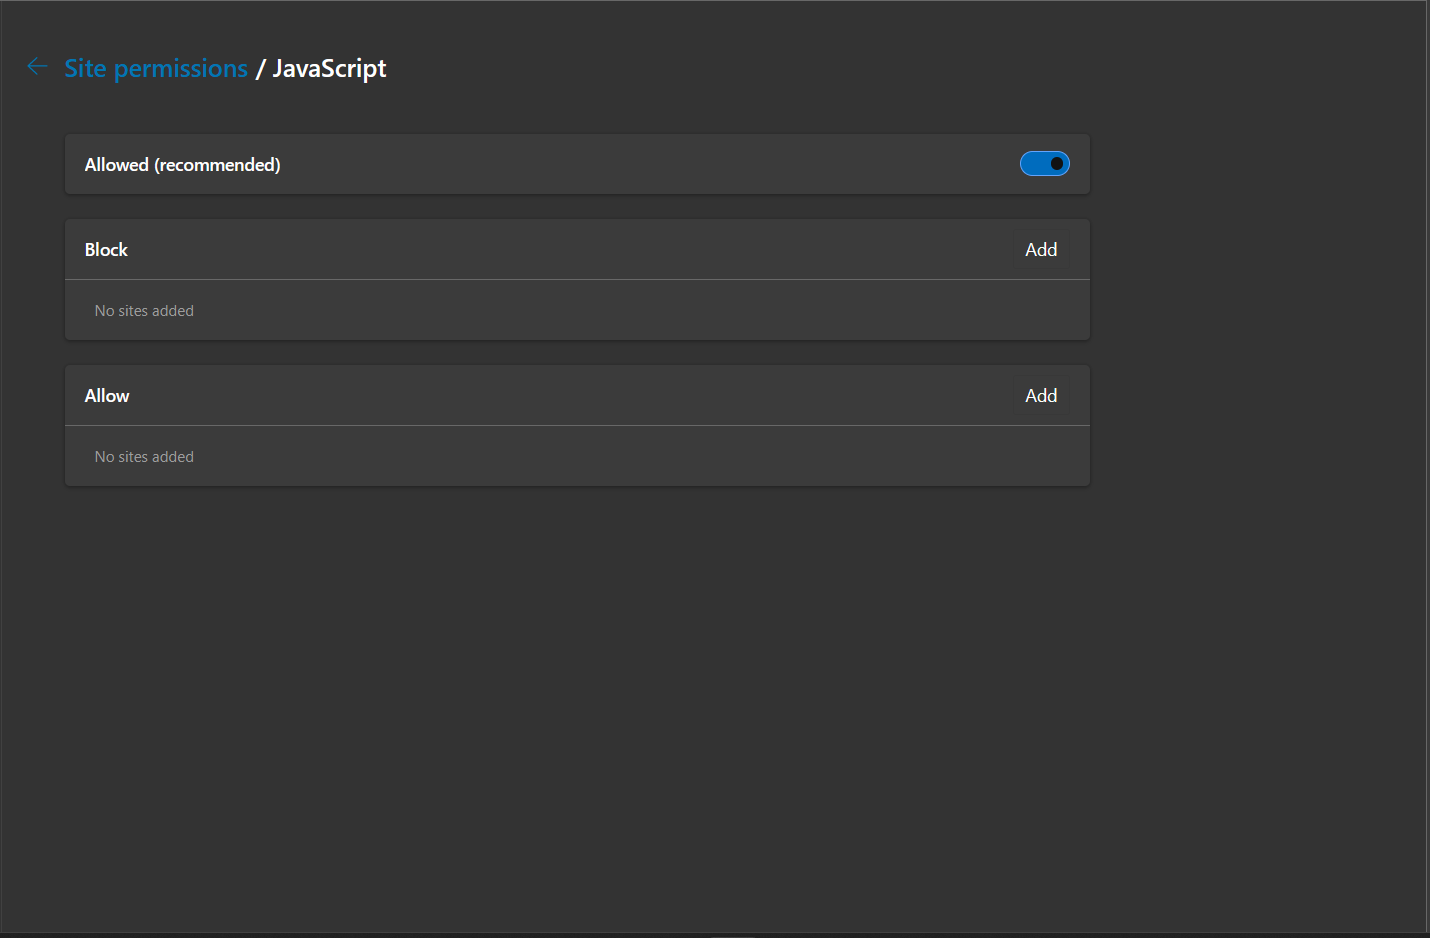
Task: Click the back arrow icon
Action: click(37, 67)
